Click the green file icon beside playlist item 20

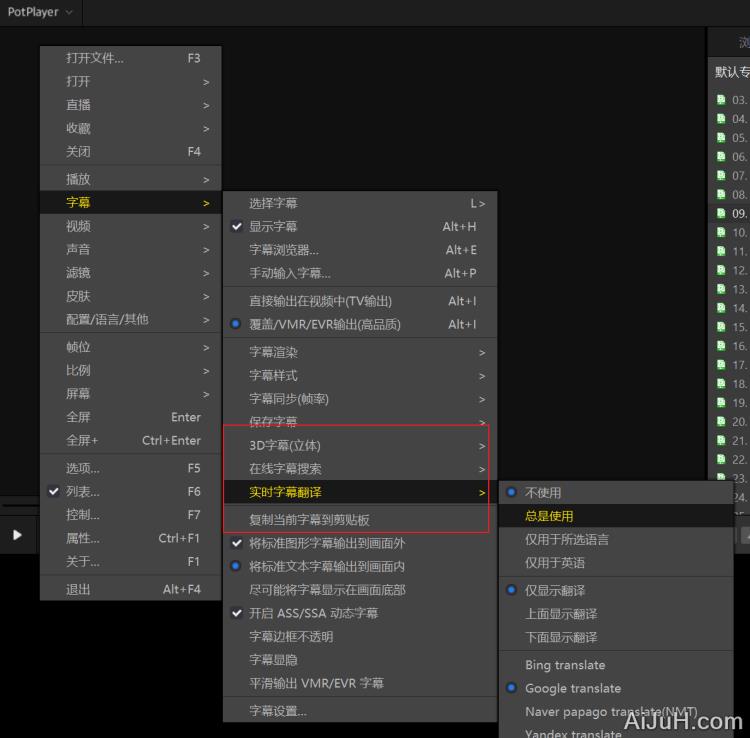(x=721, y=422)
